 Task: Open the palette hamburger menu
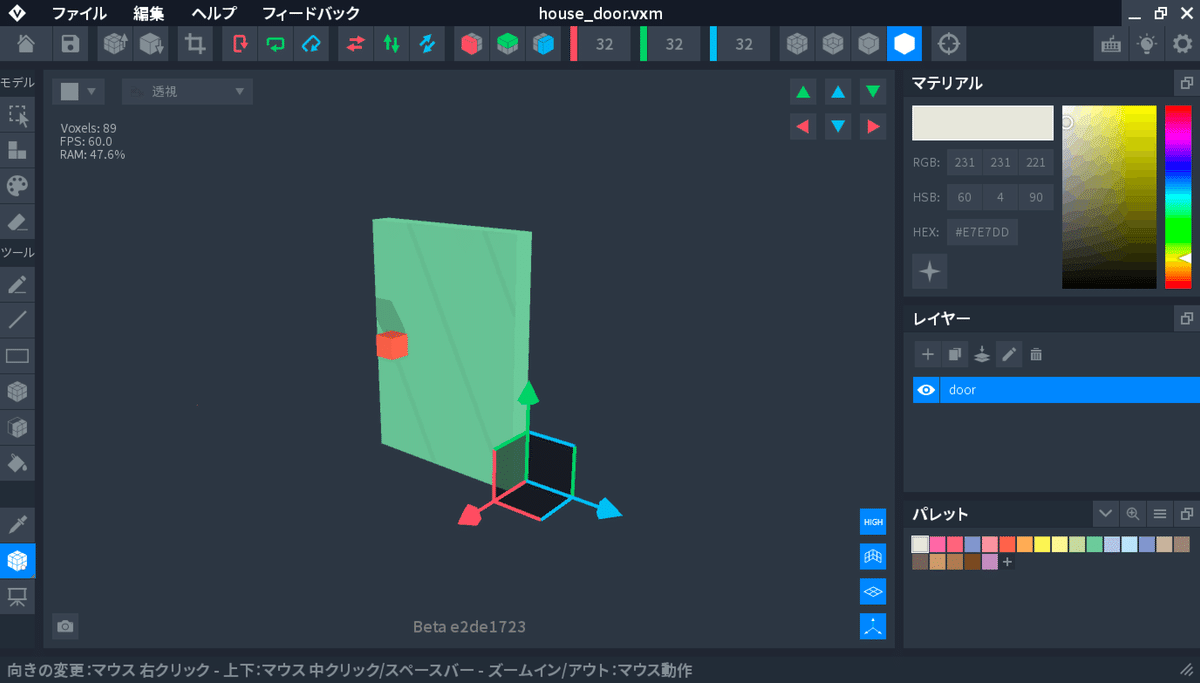1160,514
